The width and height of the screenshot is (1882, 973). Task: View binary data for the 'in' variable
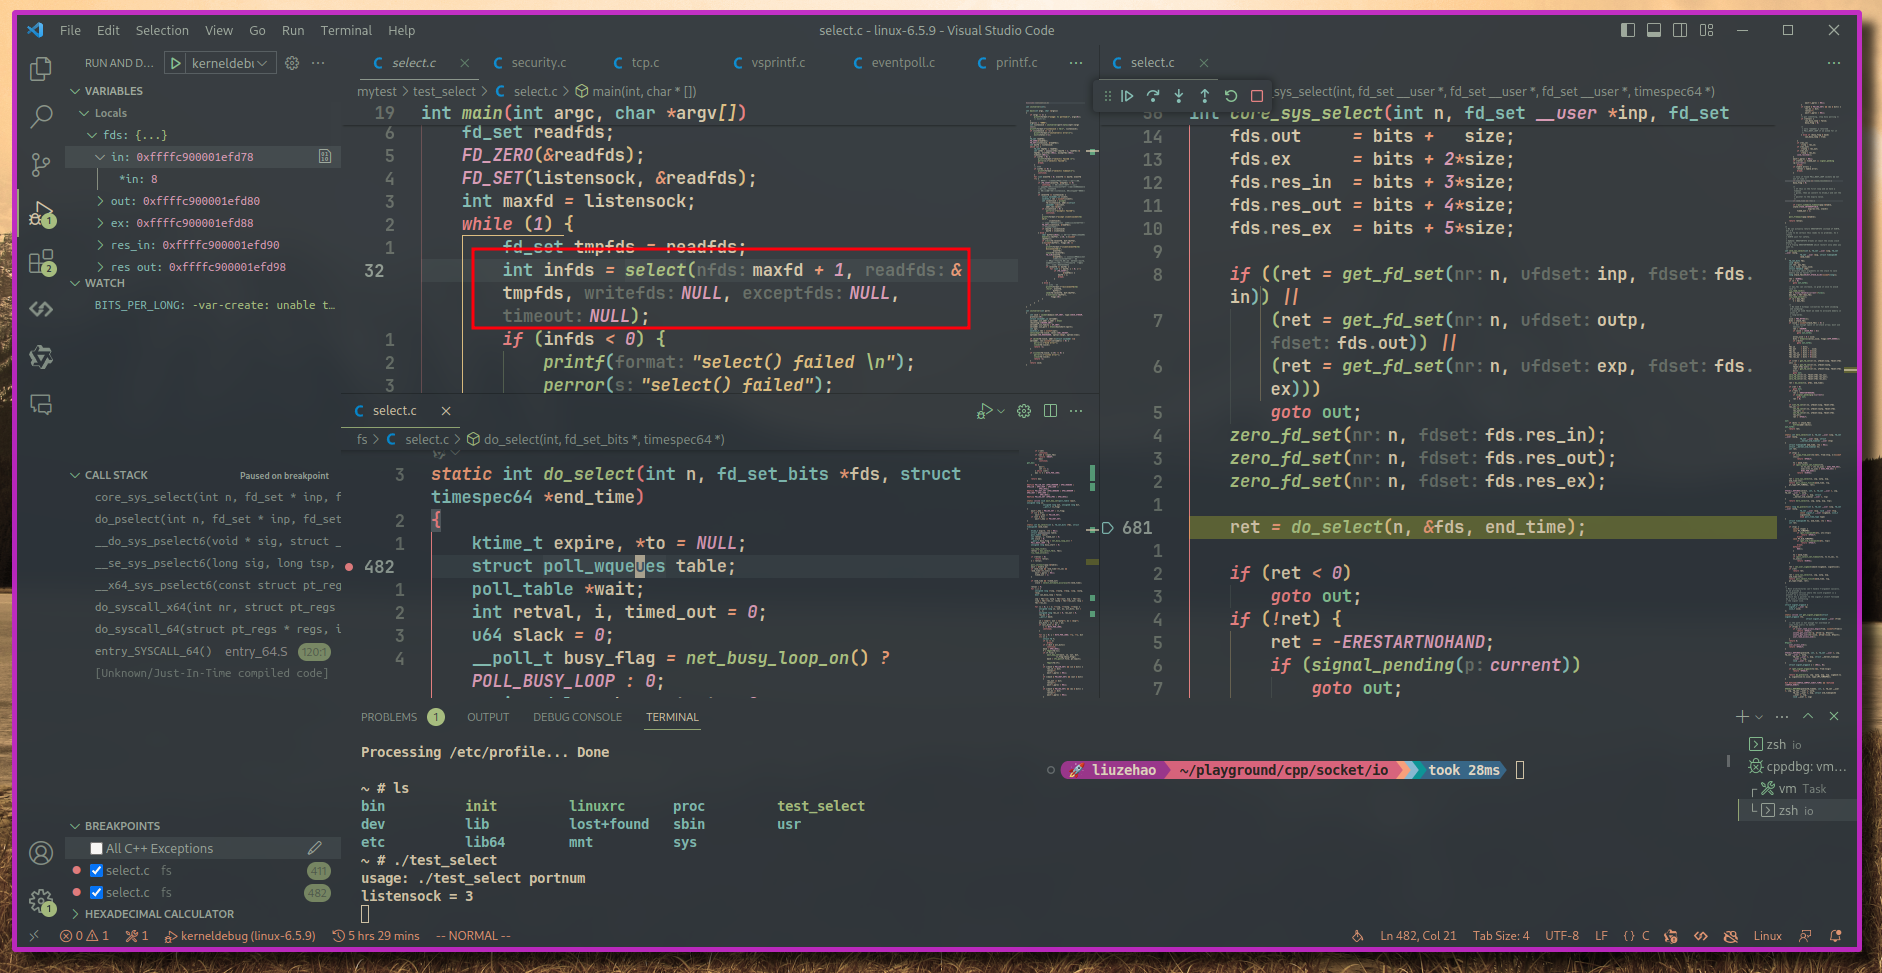(325, 157)
